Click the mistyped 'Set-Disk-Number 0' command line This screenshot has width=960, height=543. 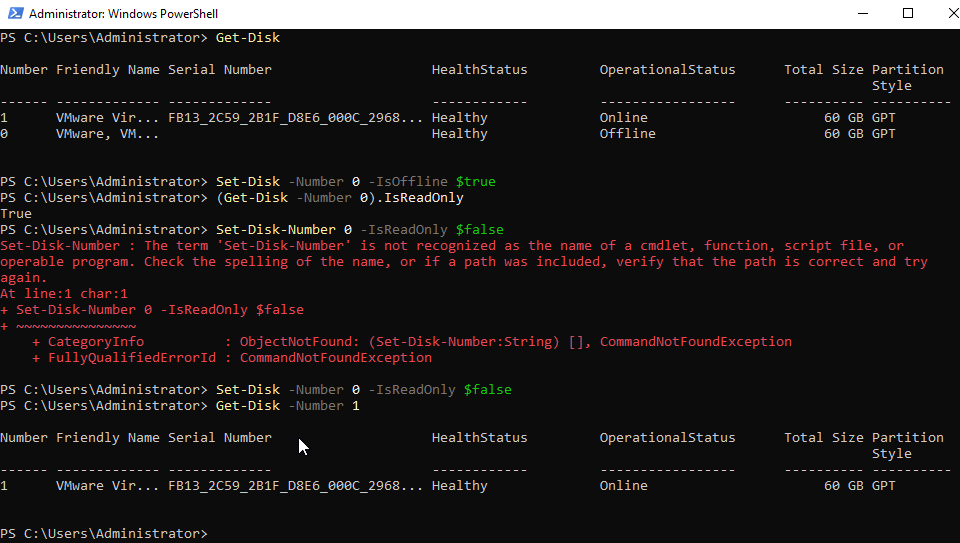[360, 230]
